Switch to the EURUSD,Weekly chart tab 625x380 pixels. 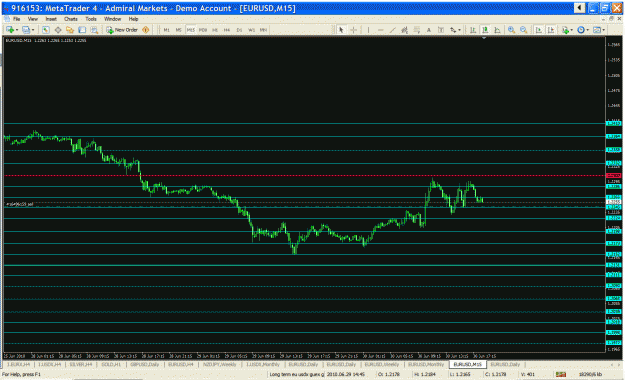pyautogui.click(x=381, y=364)
